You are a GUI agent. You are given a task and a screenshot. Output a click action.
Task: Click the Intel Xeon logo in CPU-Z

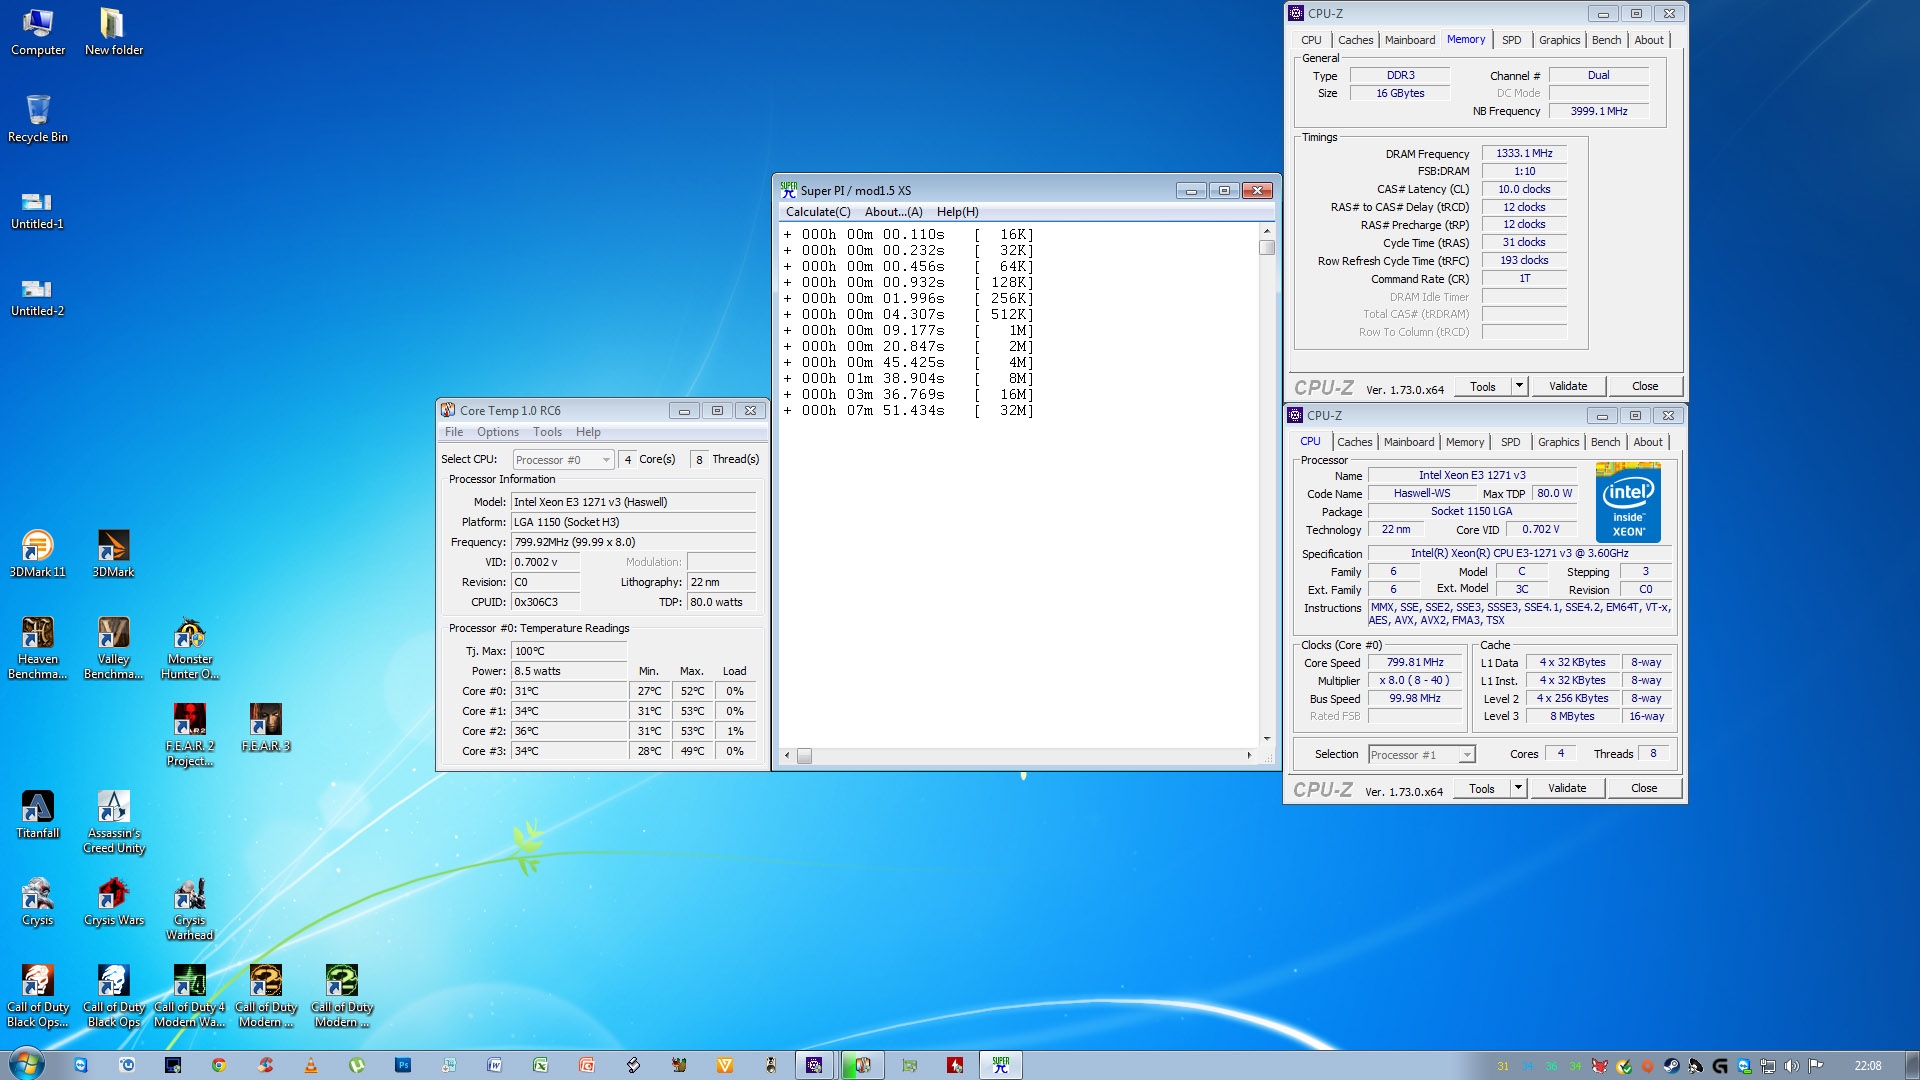[x=1628, y=502]
